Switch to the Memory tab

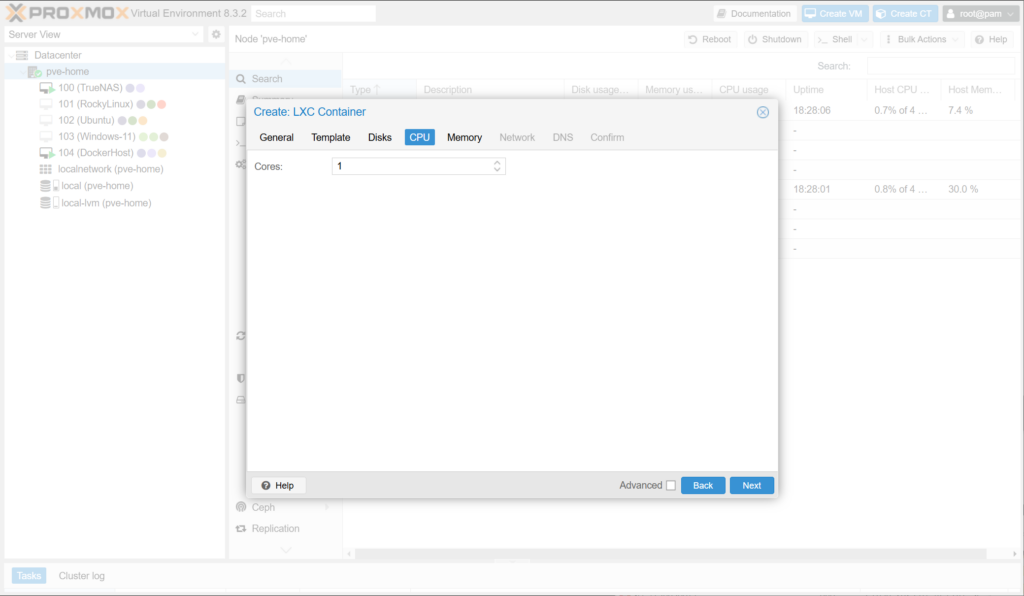pyautogui.click(x=464, y=137)
